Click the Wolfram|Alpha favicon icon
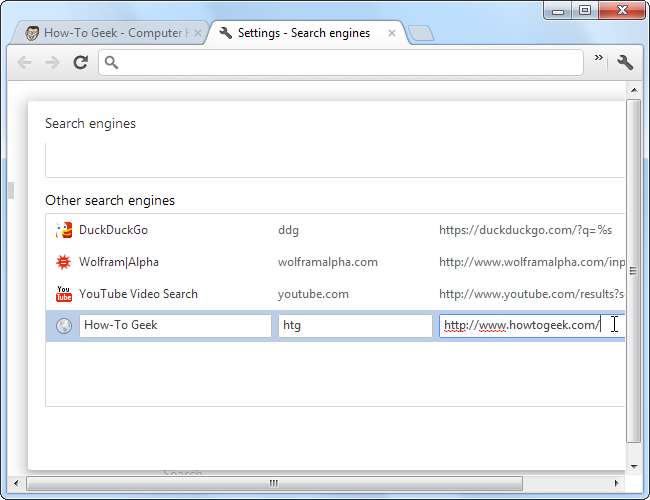Image resolution: width=650 pixels, height=500 pixels. pos(64,262)
